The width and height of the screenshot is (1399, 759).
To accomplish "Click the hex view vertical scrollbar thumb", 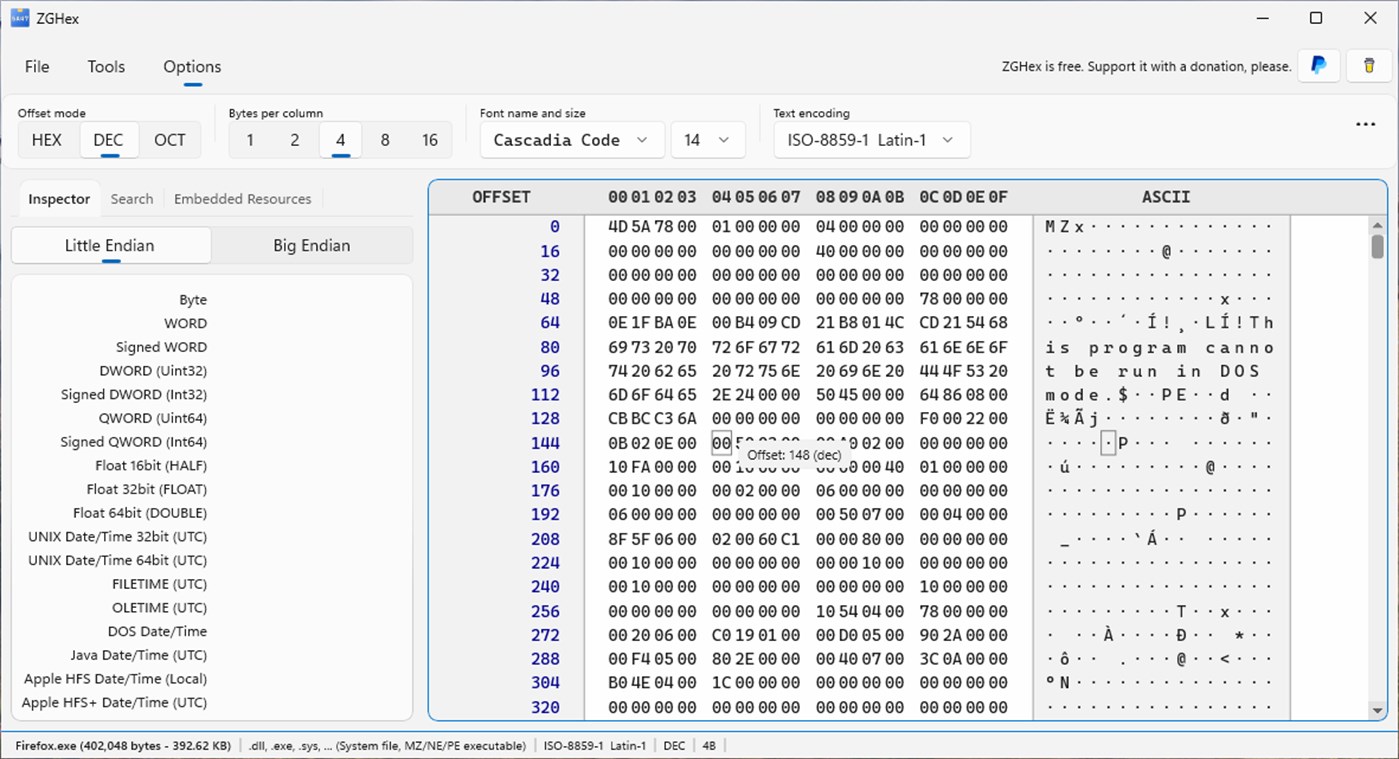I will tap(1377, 246).
